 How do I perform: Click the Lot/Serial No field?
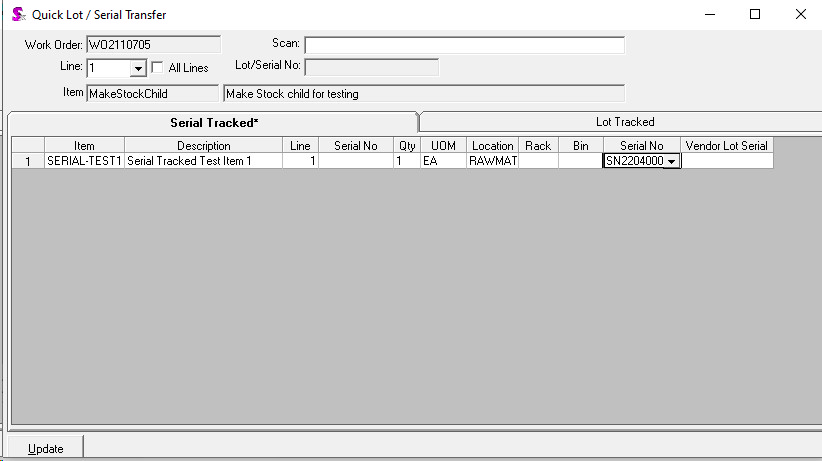pos(371,67)
